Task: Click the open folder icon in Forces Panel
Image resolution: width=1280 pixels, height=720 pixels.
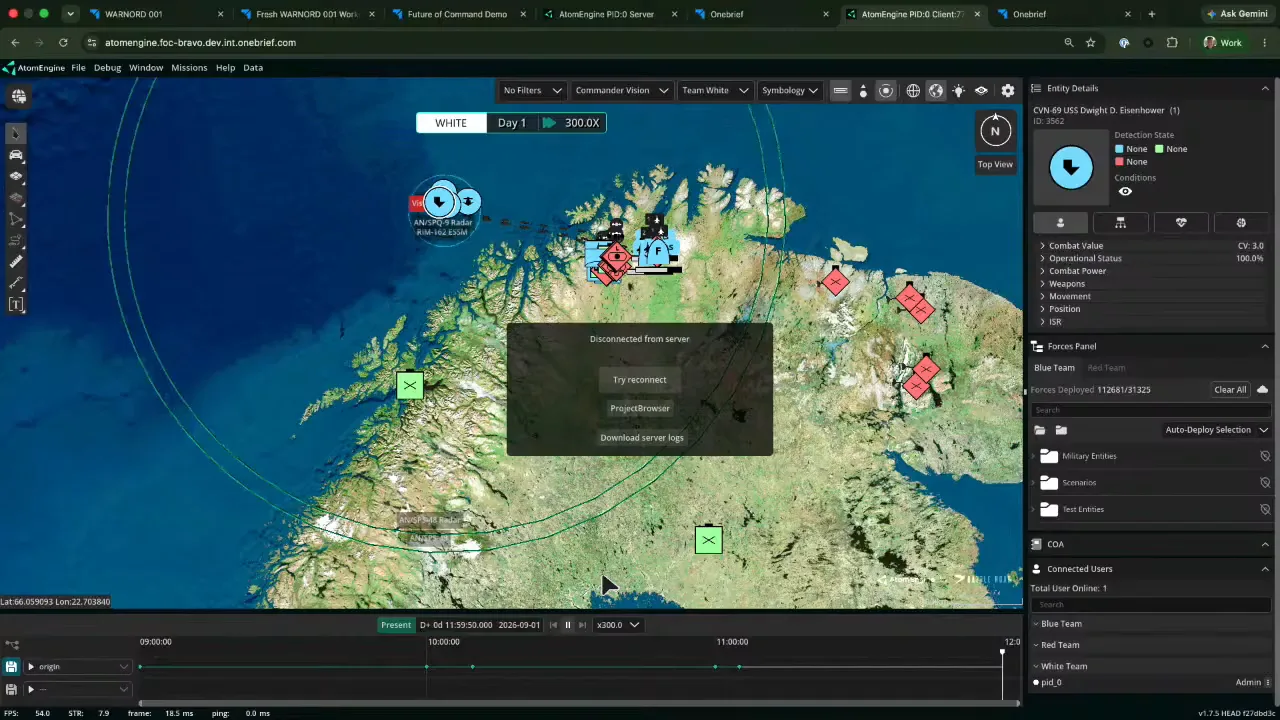Action: coord(1040,430)
